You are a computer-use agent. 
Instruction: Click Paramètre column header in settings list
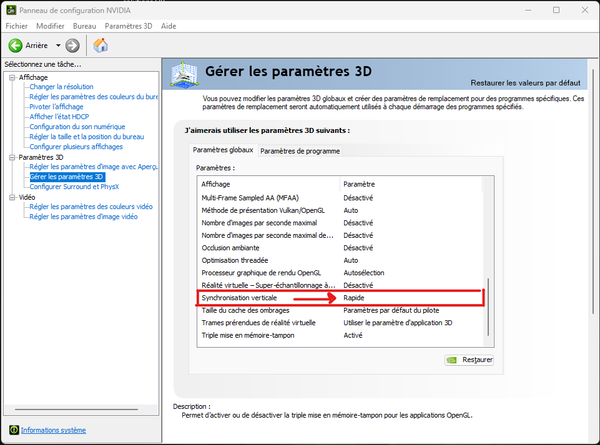click(411, 184)
